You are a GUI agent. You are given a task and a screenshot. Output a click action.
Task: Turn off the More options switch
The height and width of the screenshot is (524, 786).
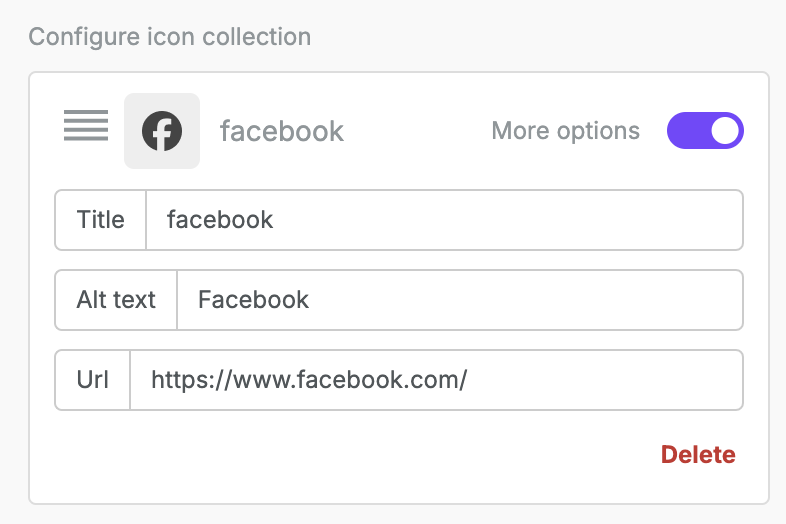pos(705,130)
